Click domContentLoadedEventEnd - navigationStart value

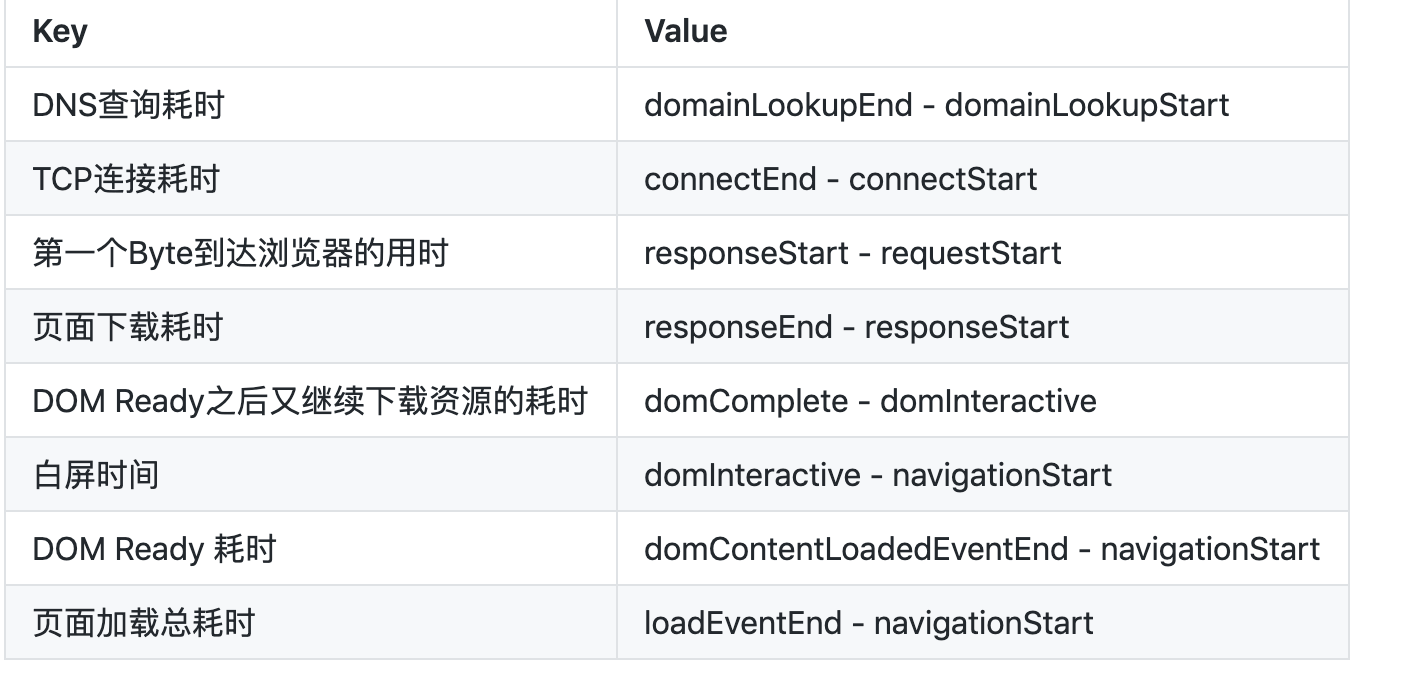tap(982, 548)
